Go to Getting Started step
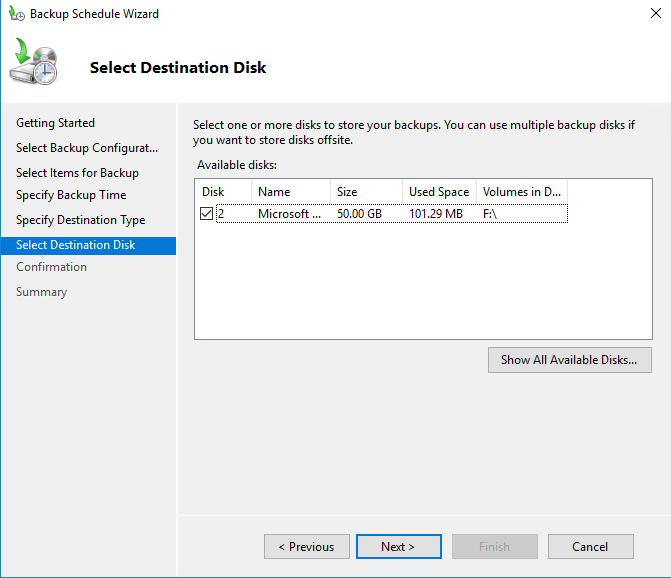Viewport: 671px width, 578px height. tap(55, 123)
